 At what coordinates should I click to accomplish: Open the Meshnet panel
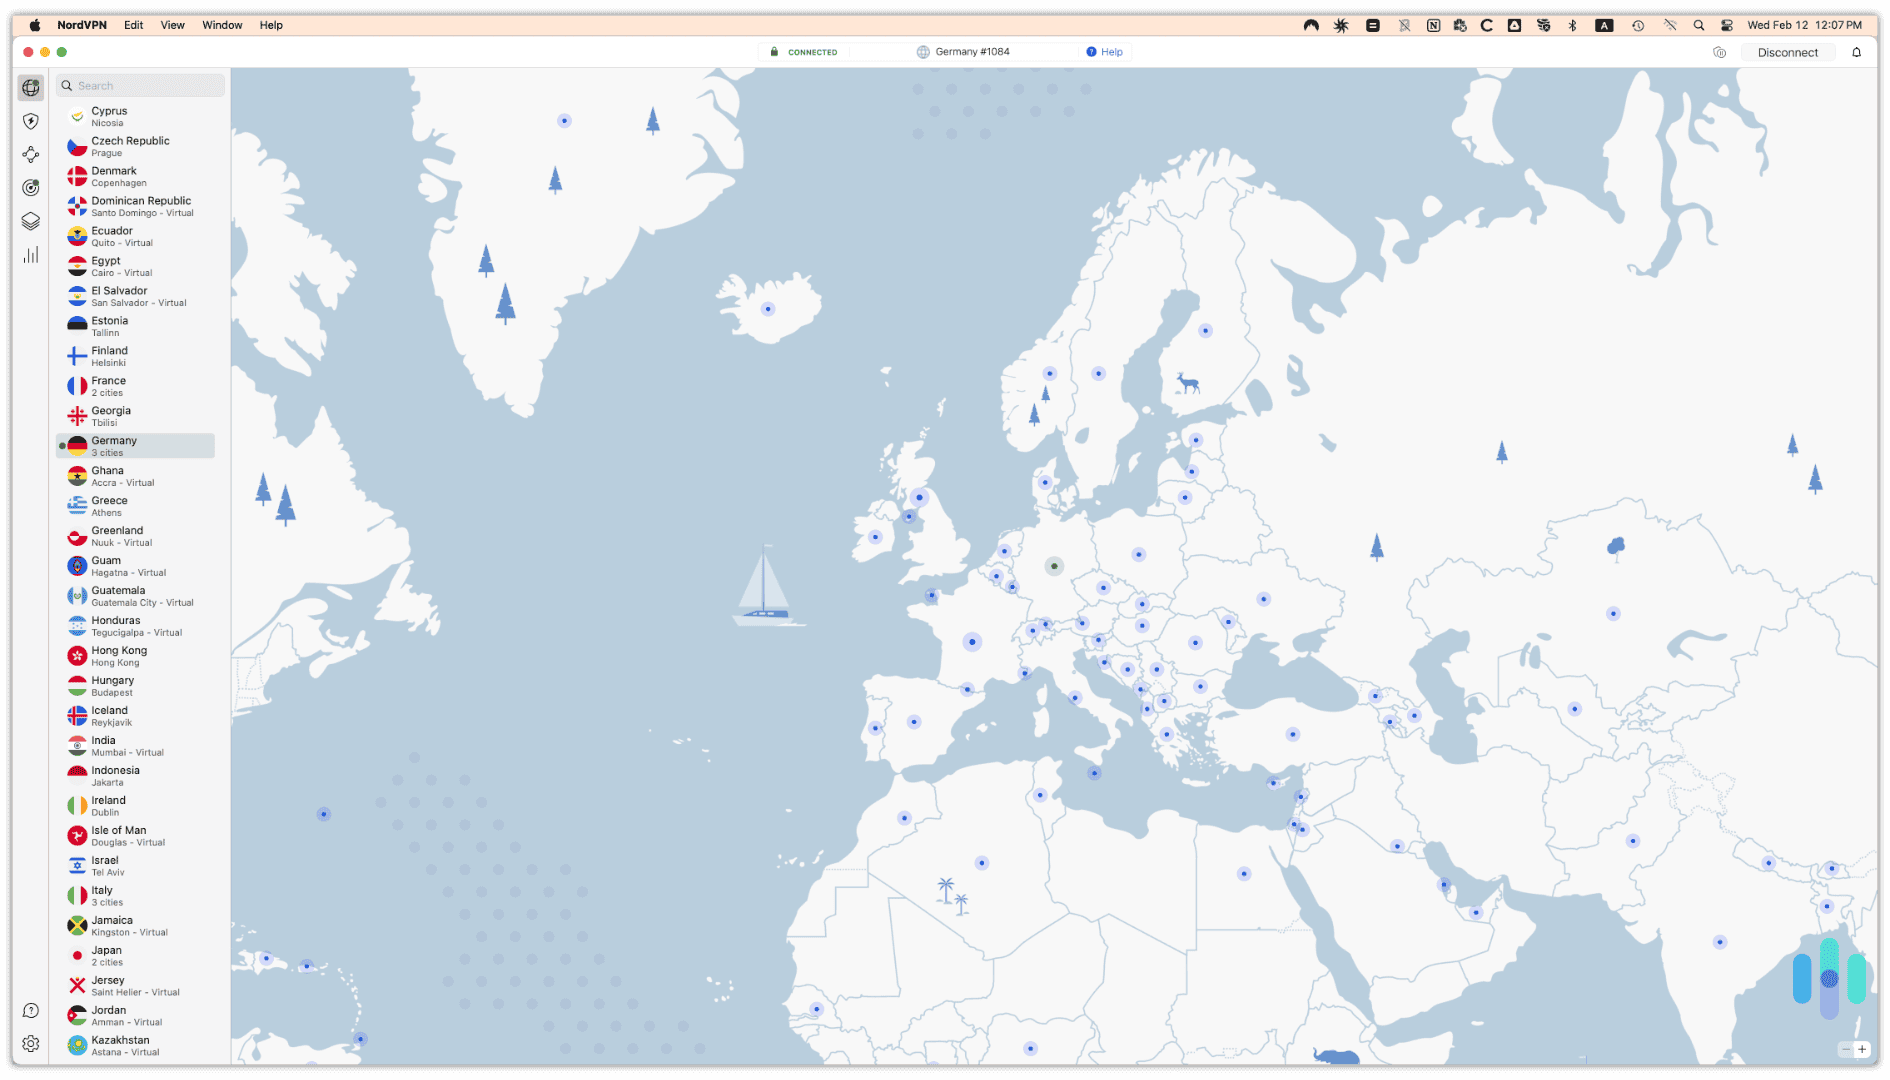[30, 155]
